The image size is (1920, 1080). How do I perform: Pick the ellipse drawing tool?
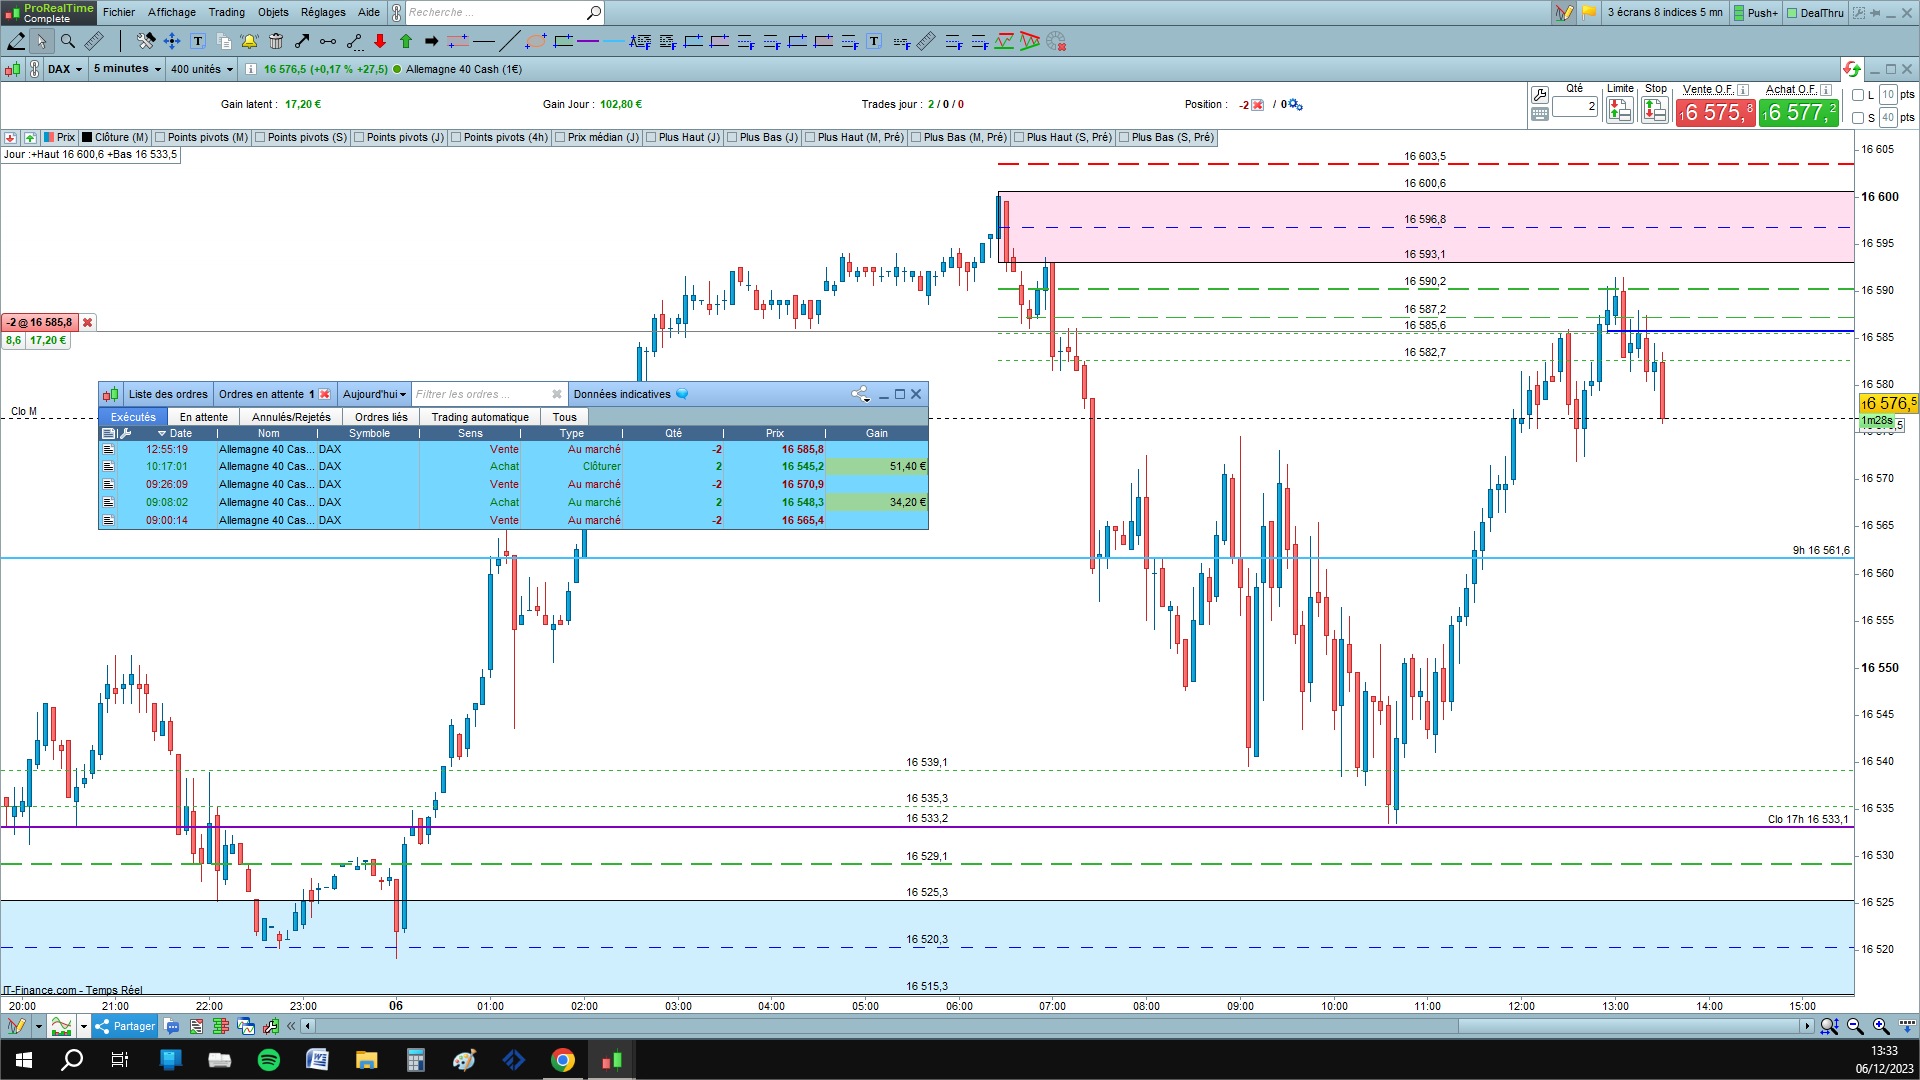[536, 41]
